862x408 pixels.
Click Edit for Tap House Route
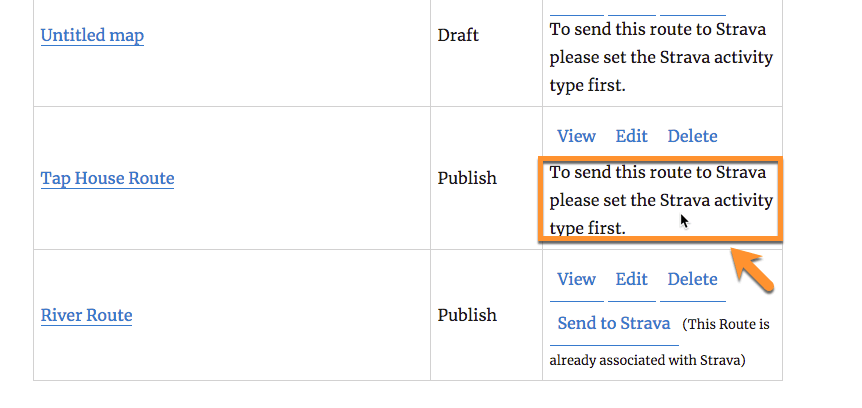click(631, 136)
